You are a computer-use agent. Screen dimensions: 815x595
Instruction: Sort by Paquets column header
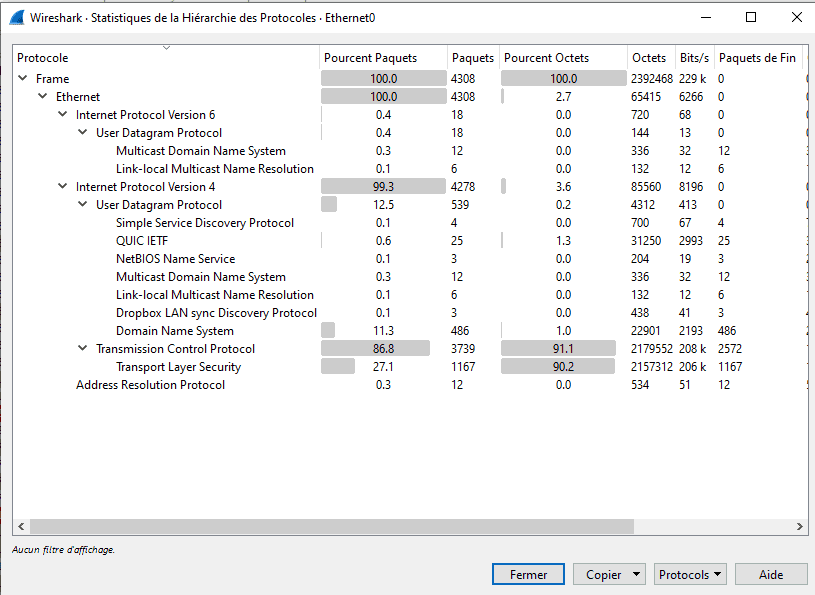click(x=473, y=58)
